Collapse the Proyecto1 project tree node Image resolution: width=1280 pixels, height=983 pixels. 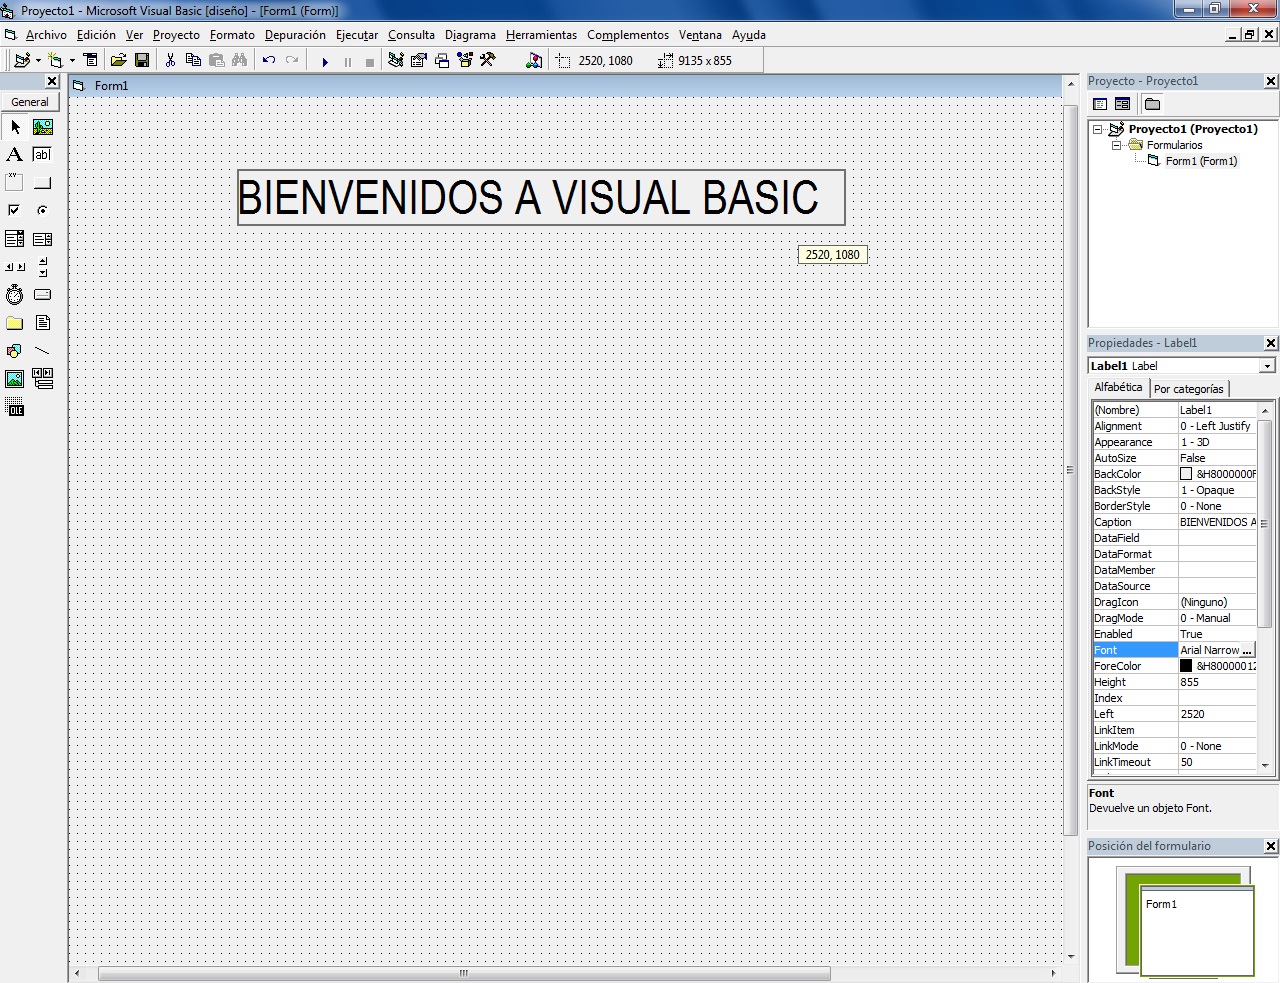point(1098,129)
